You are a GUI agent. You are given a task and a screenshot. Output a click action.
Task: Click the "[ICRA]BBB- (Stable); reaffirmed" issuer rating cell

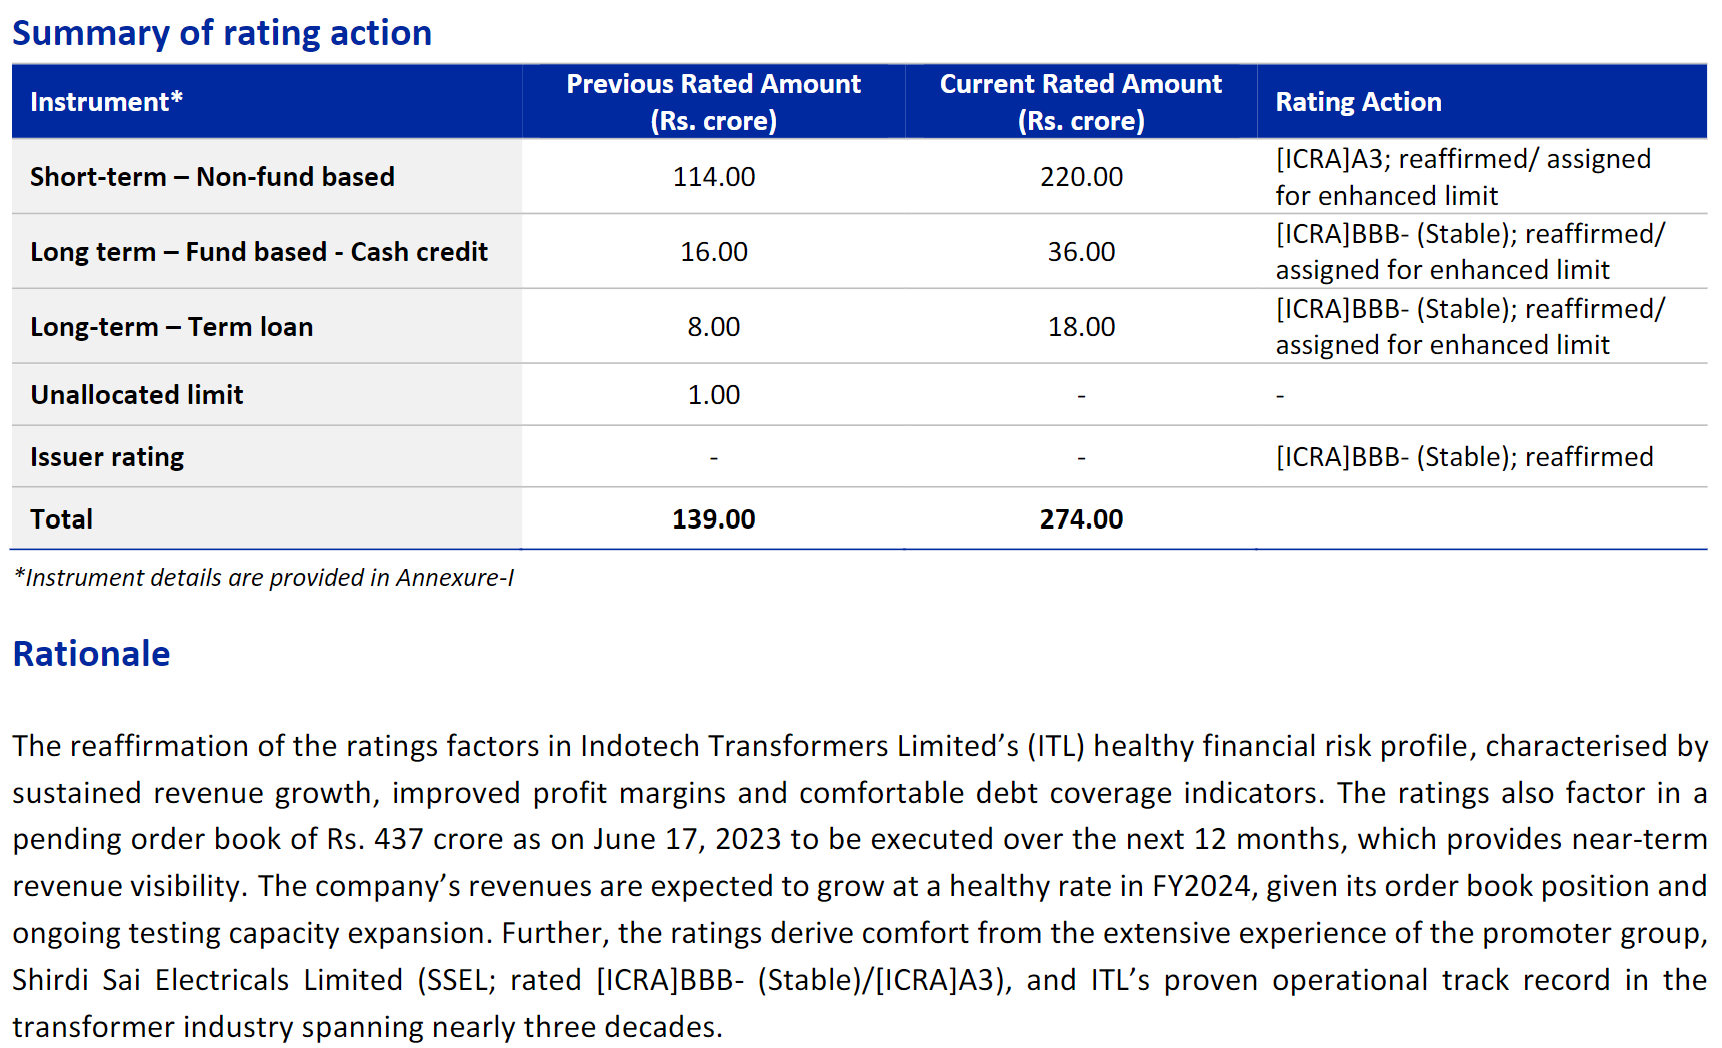pos(1464,457)
